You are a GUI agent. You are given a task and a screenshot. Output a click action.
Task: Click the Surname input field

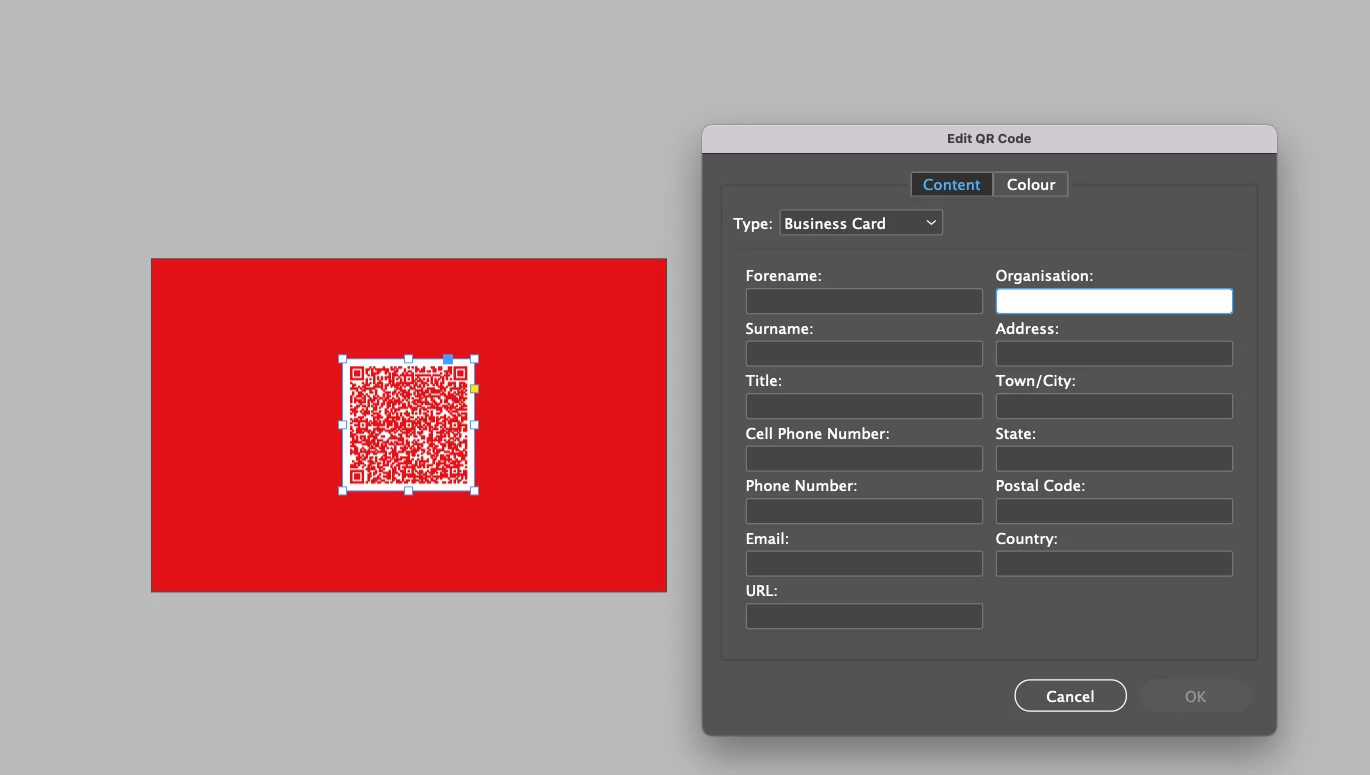[x=864, y=353]
